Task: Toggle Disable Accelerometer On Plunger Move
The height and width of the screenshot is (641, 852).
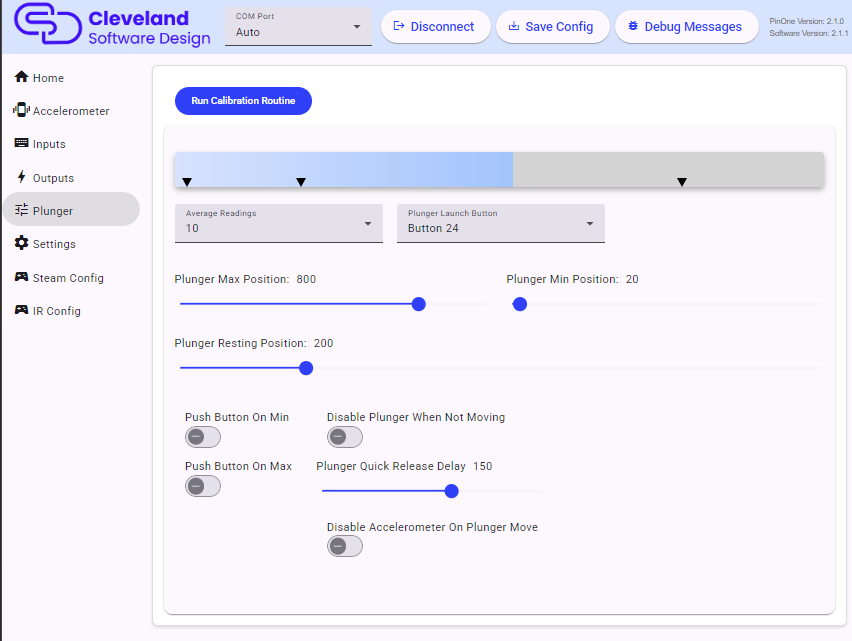Action: (344, 546)
